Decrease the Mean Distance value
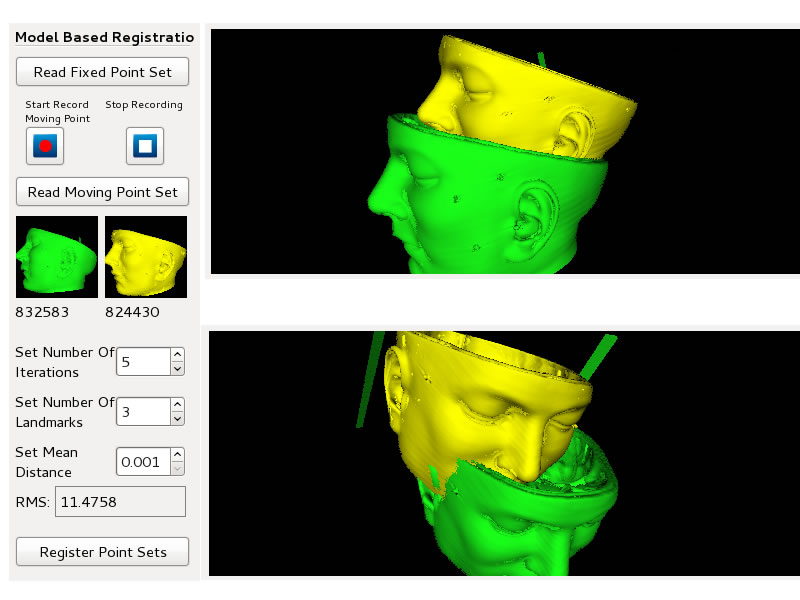 coord(178,468)
